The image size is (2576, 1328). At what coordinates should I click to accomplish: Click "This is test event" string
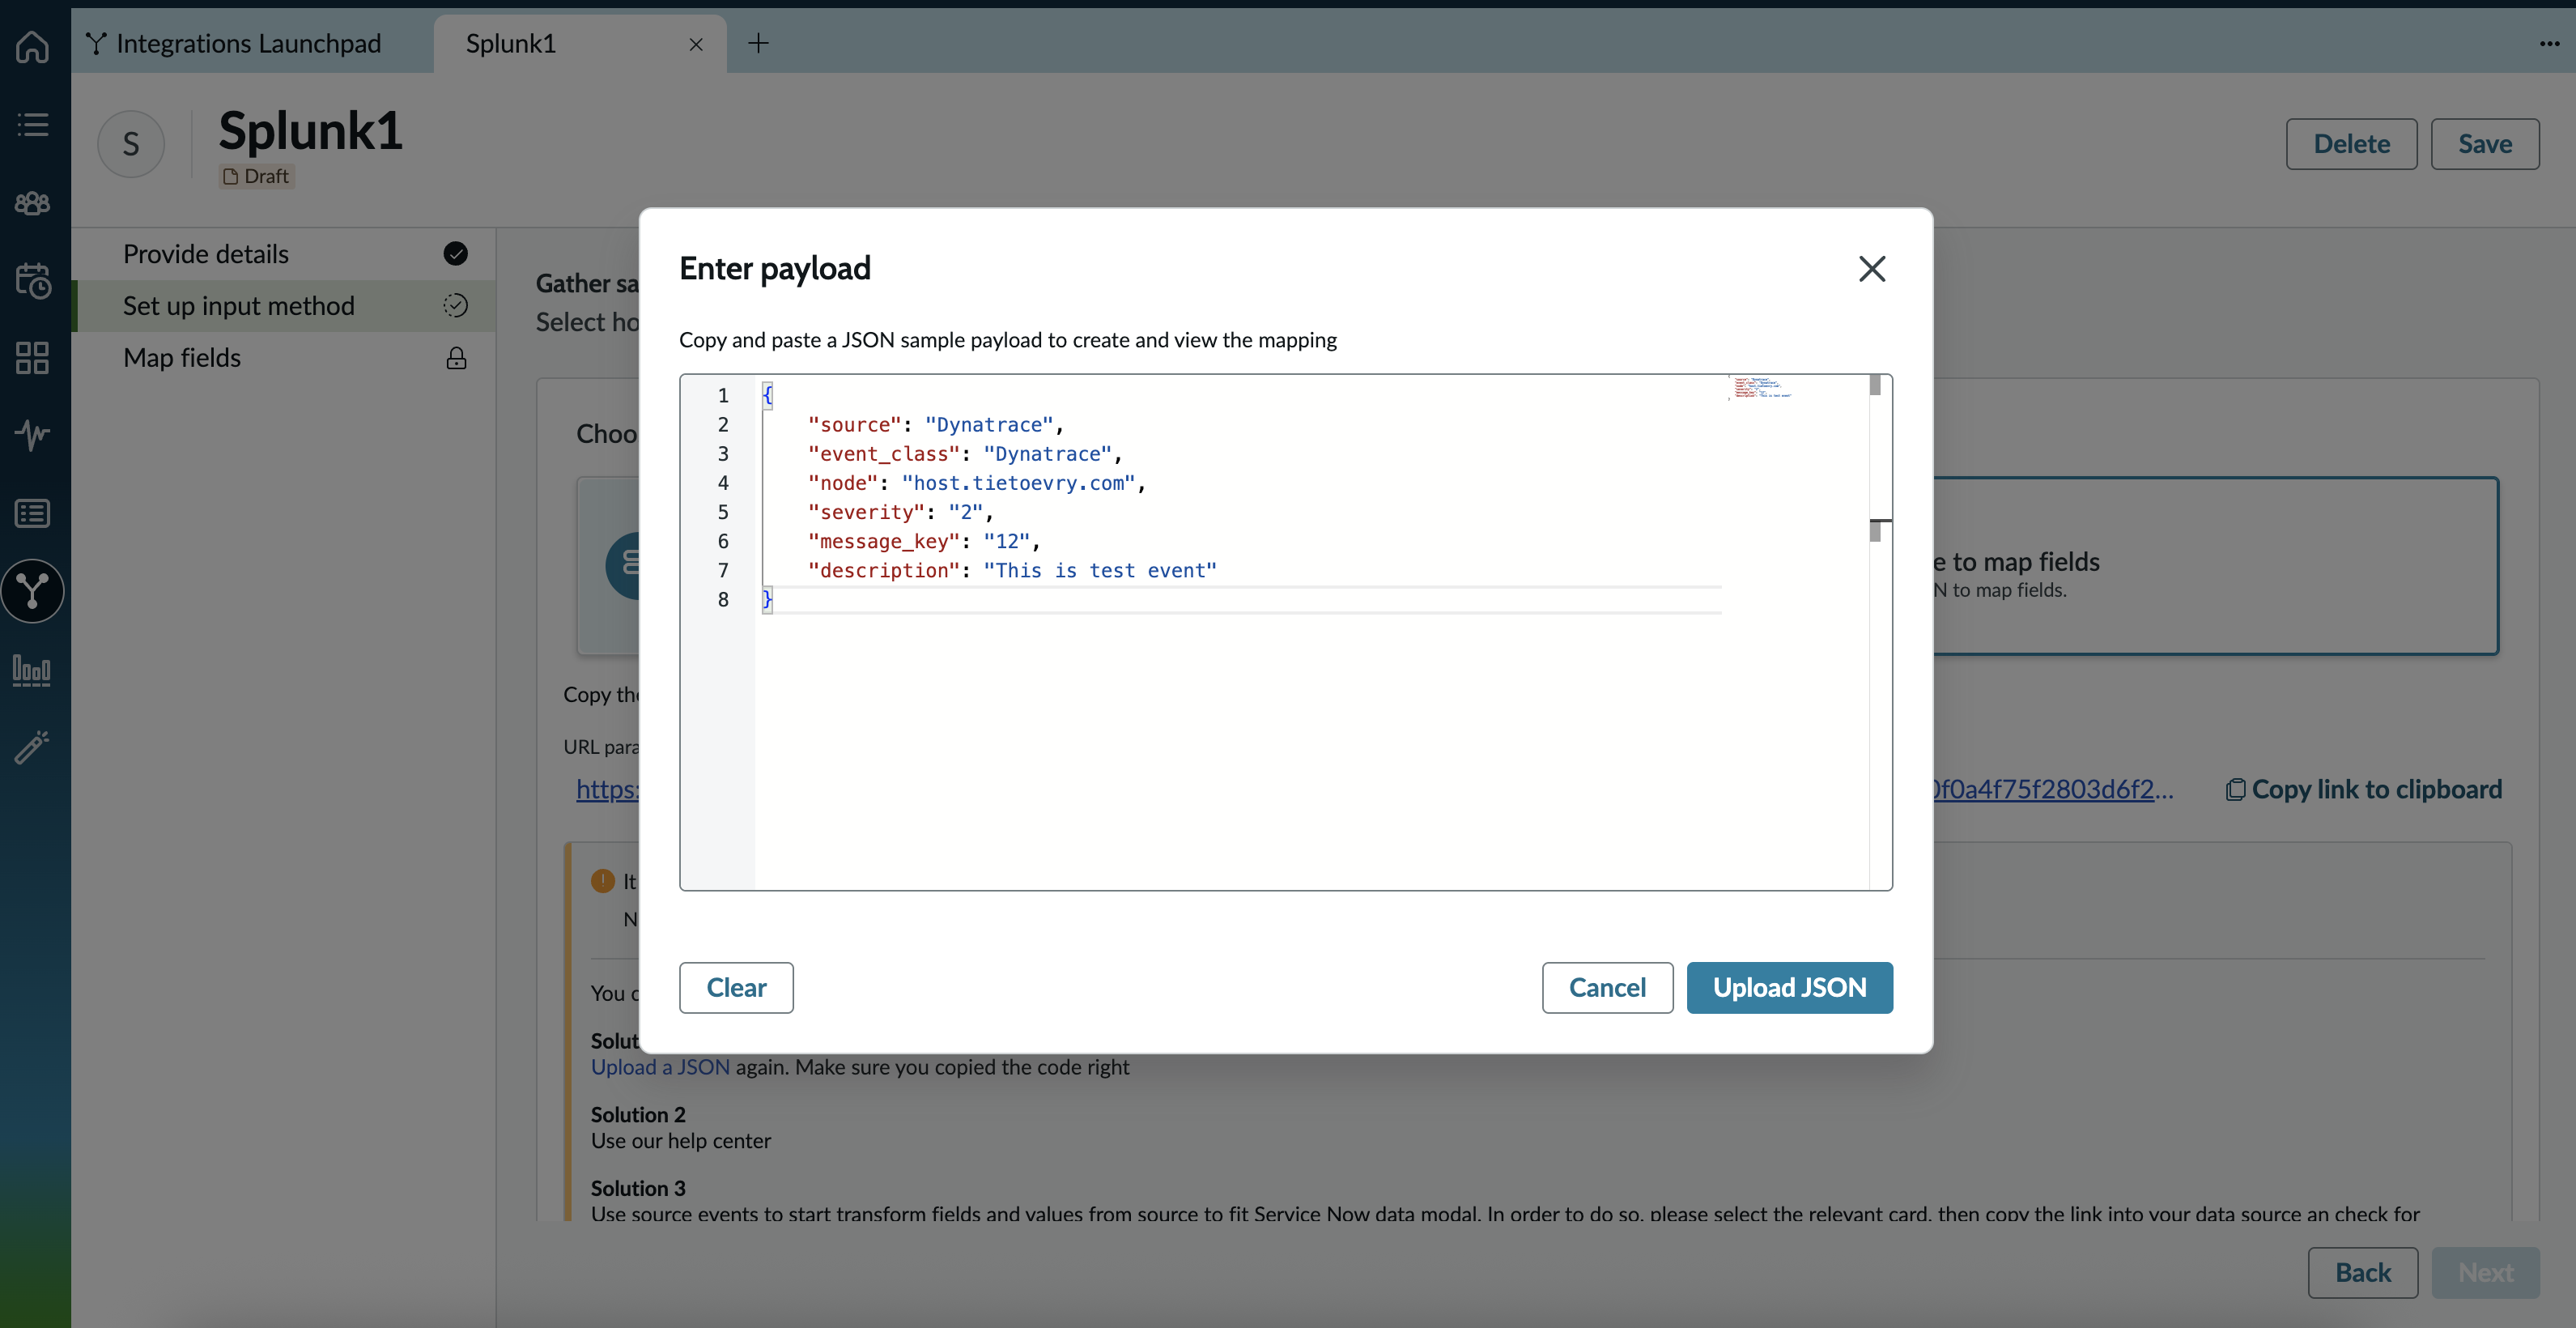tap(1100, 570)
